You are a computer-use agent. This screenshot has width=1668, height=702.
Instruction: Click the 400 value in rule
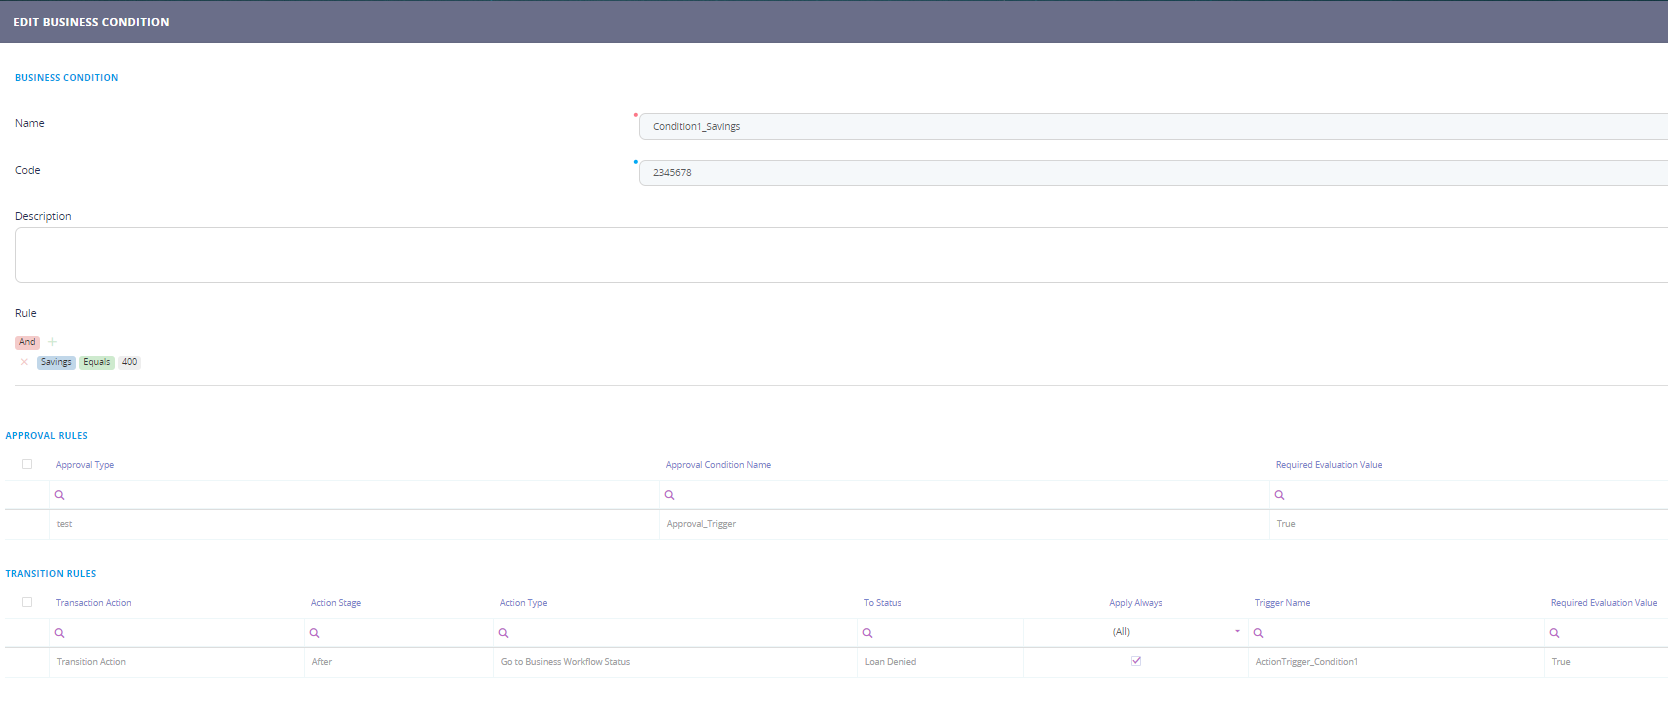[x=129, y=362]
